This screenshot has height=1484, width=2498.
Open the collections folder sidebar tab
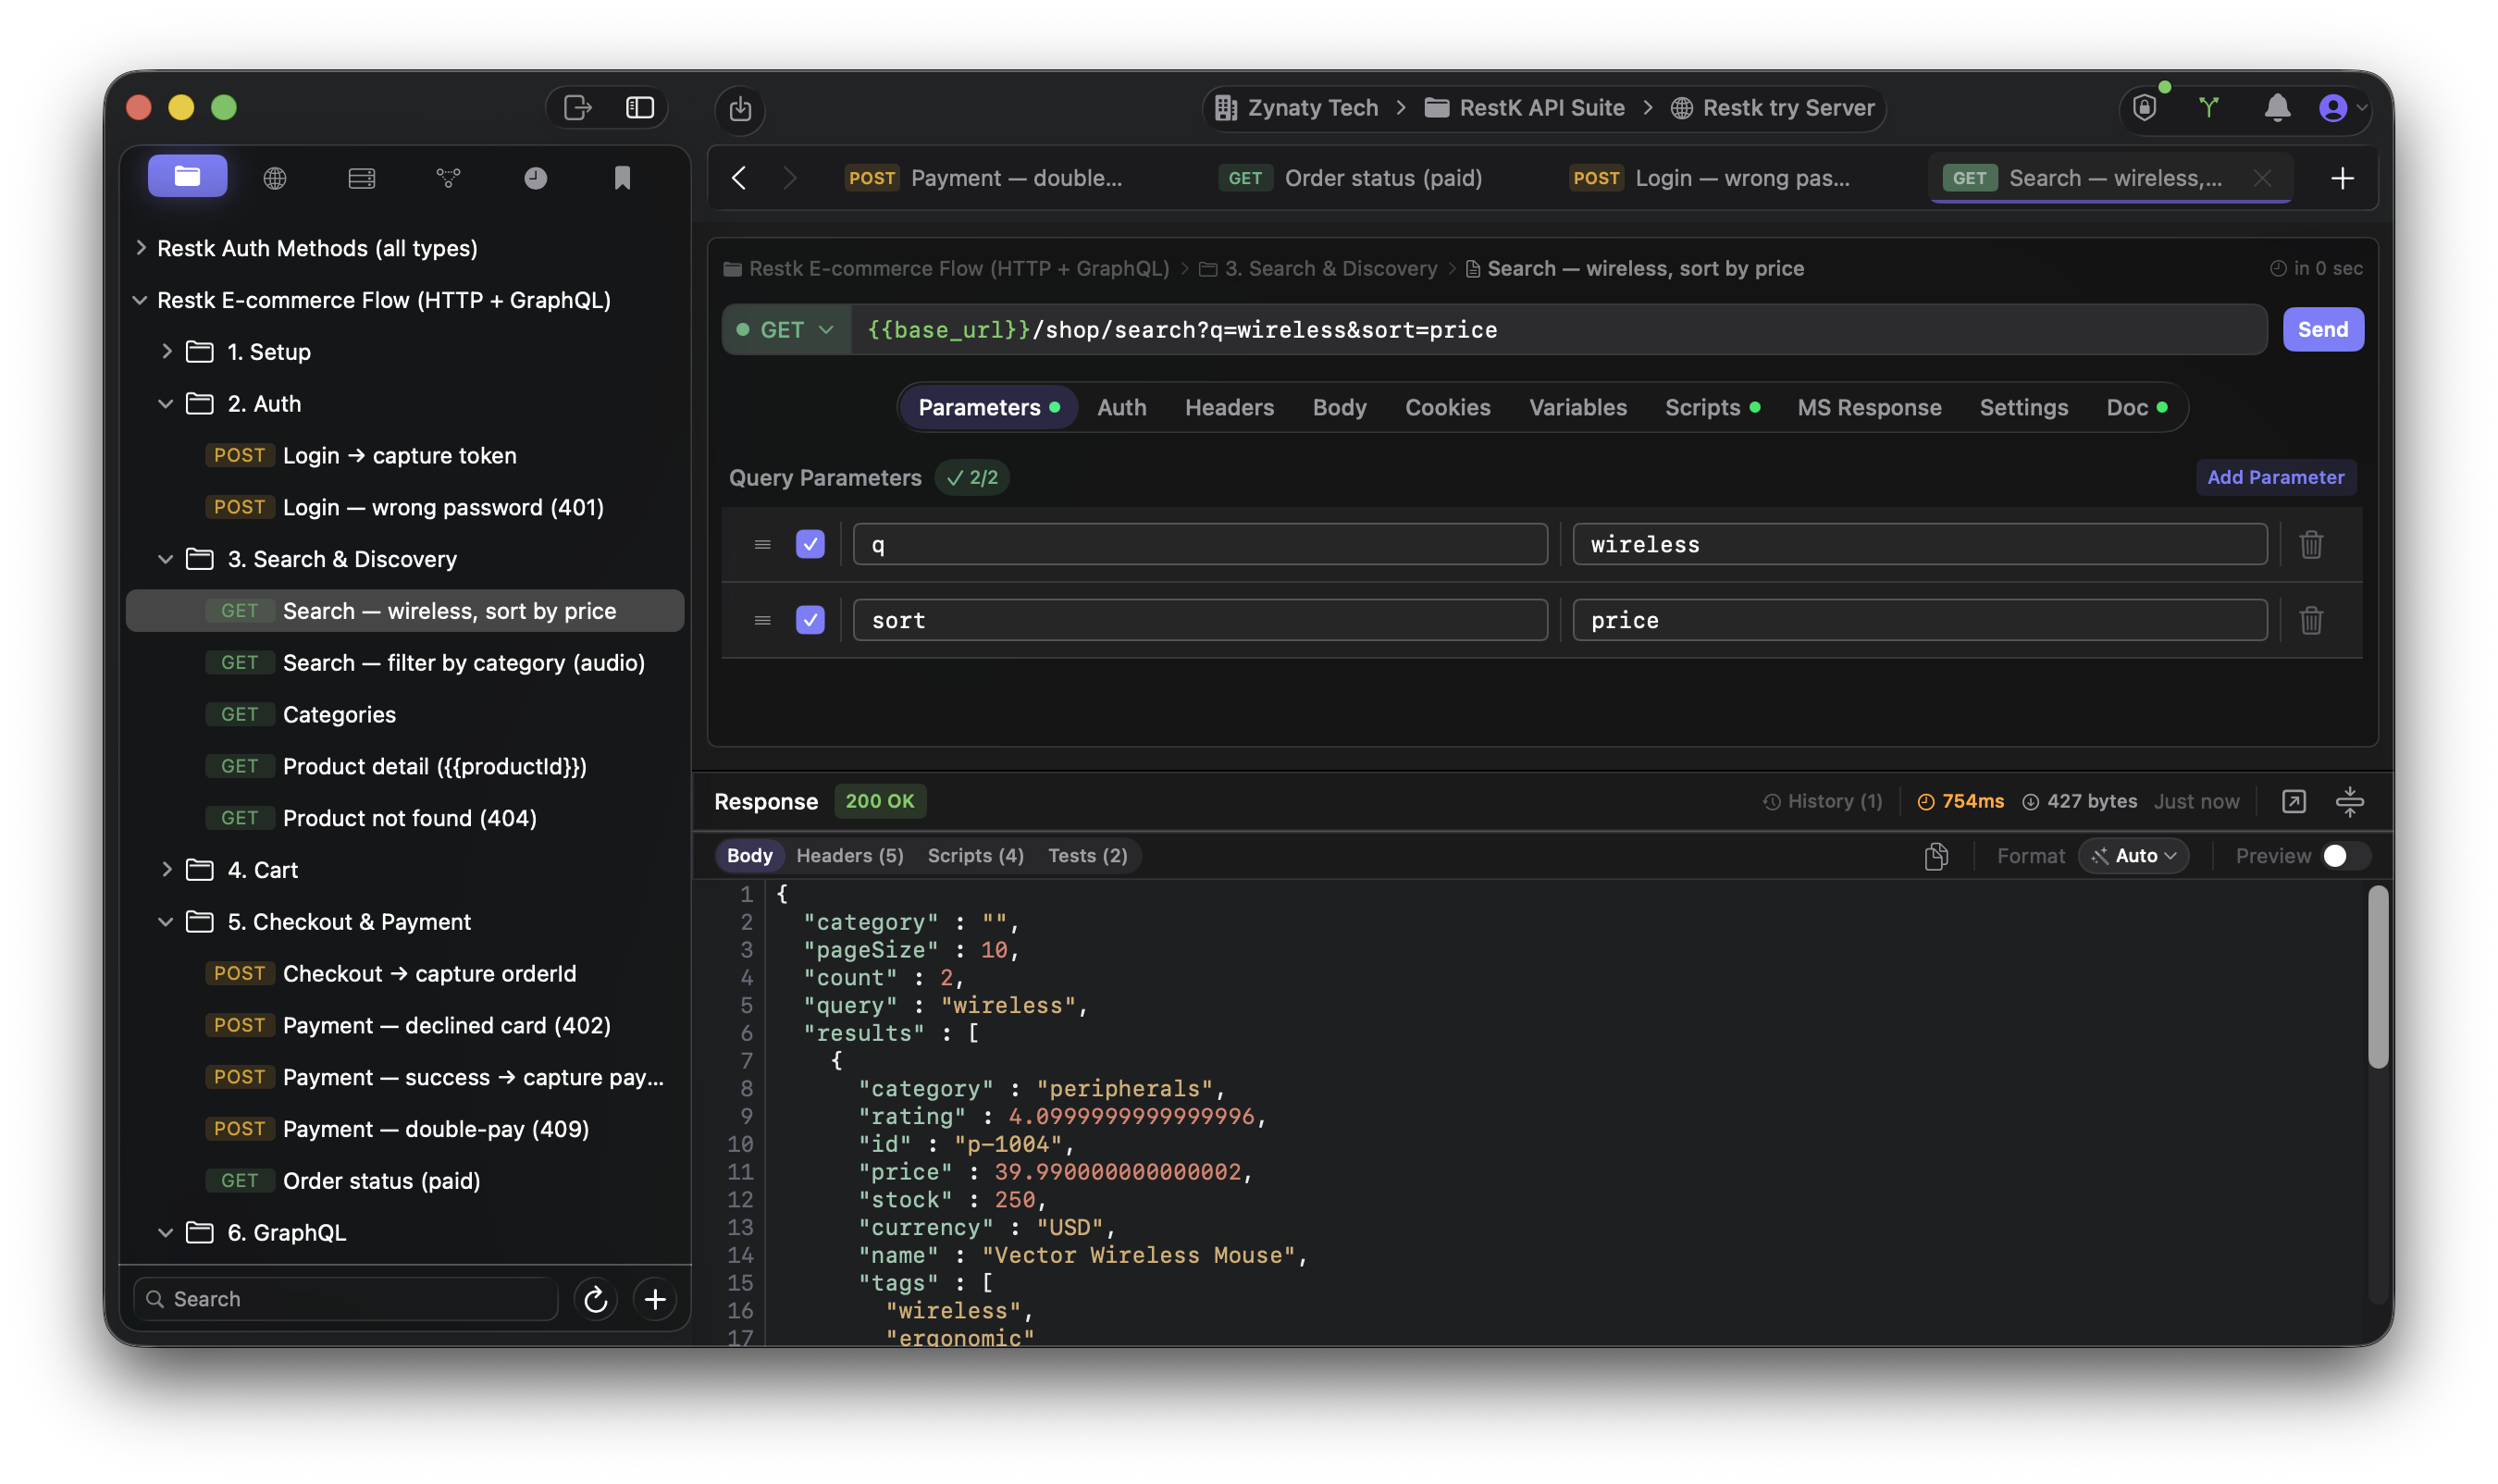(187, 177)
